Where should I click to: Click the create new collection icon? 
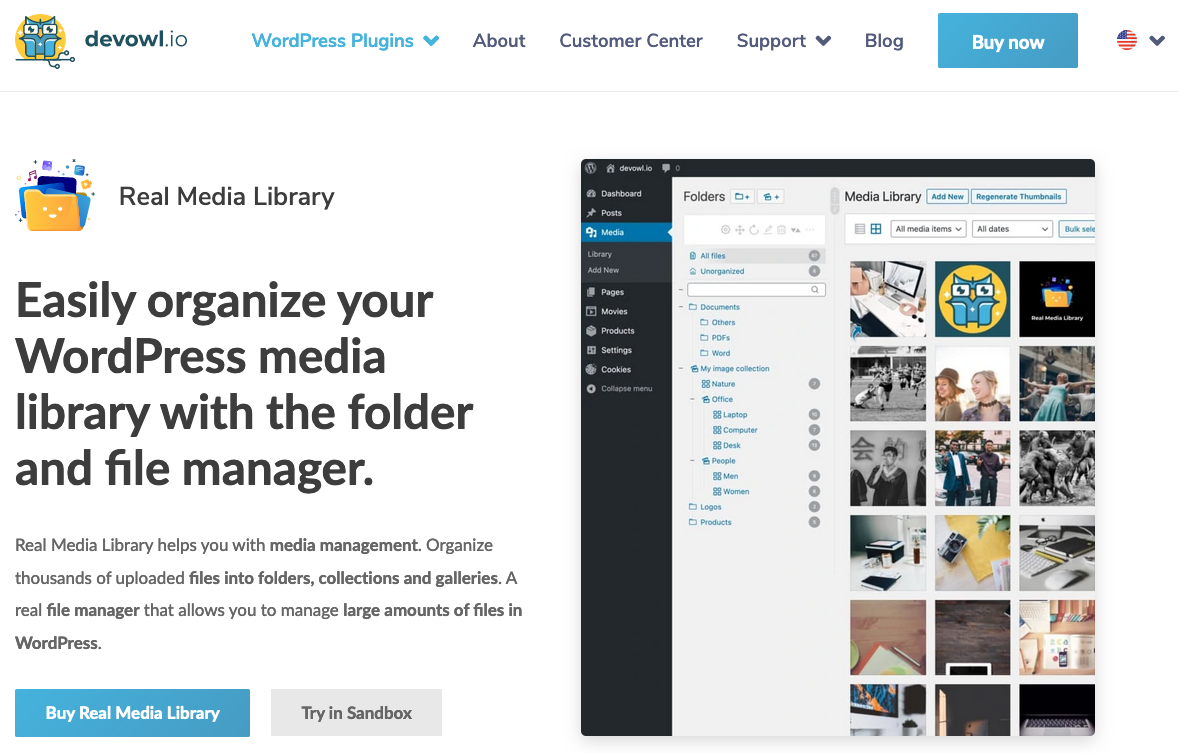point(770,196)
